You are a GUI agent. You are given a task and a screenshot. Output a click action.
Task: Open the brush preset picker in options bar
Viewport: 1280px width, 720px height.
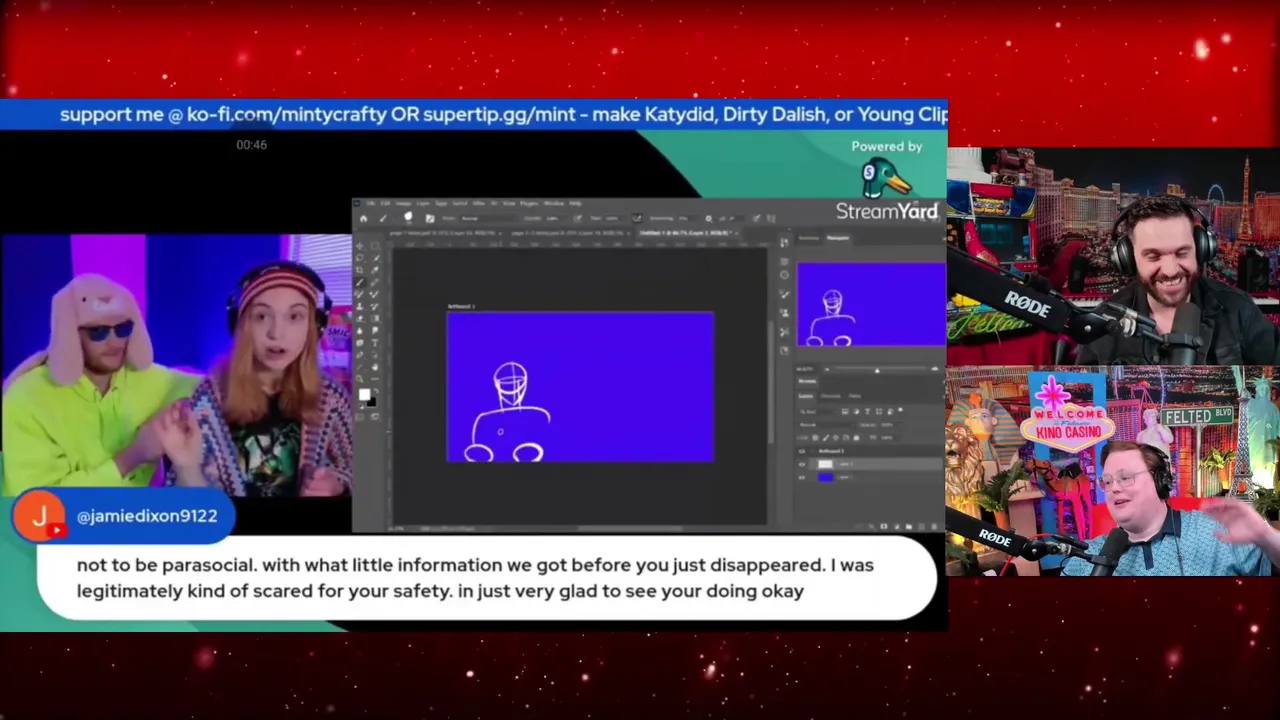pyautogui.click(x=408, y=217)
